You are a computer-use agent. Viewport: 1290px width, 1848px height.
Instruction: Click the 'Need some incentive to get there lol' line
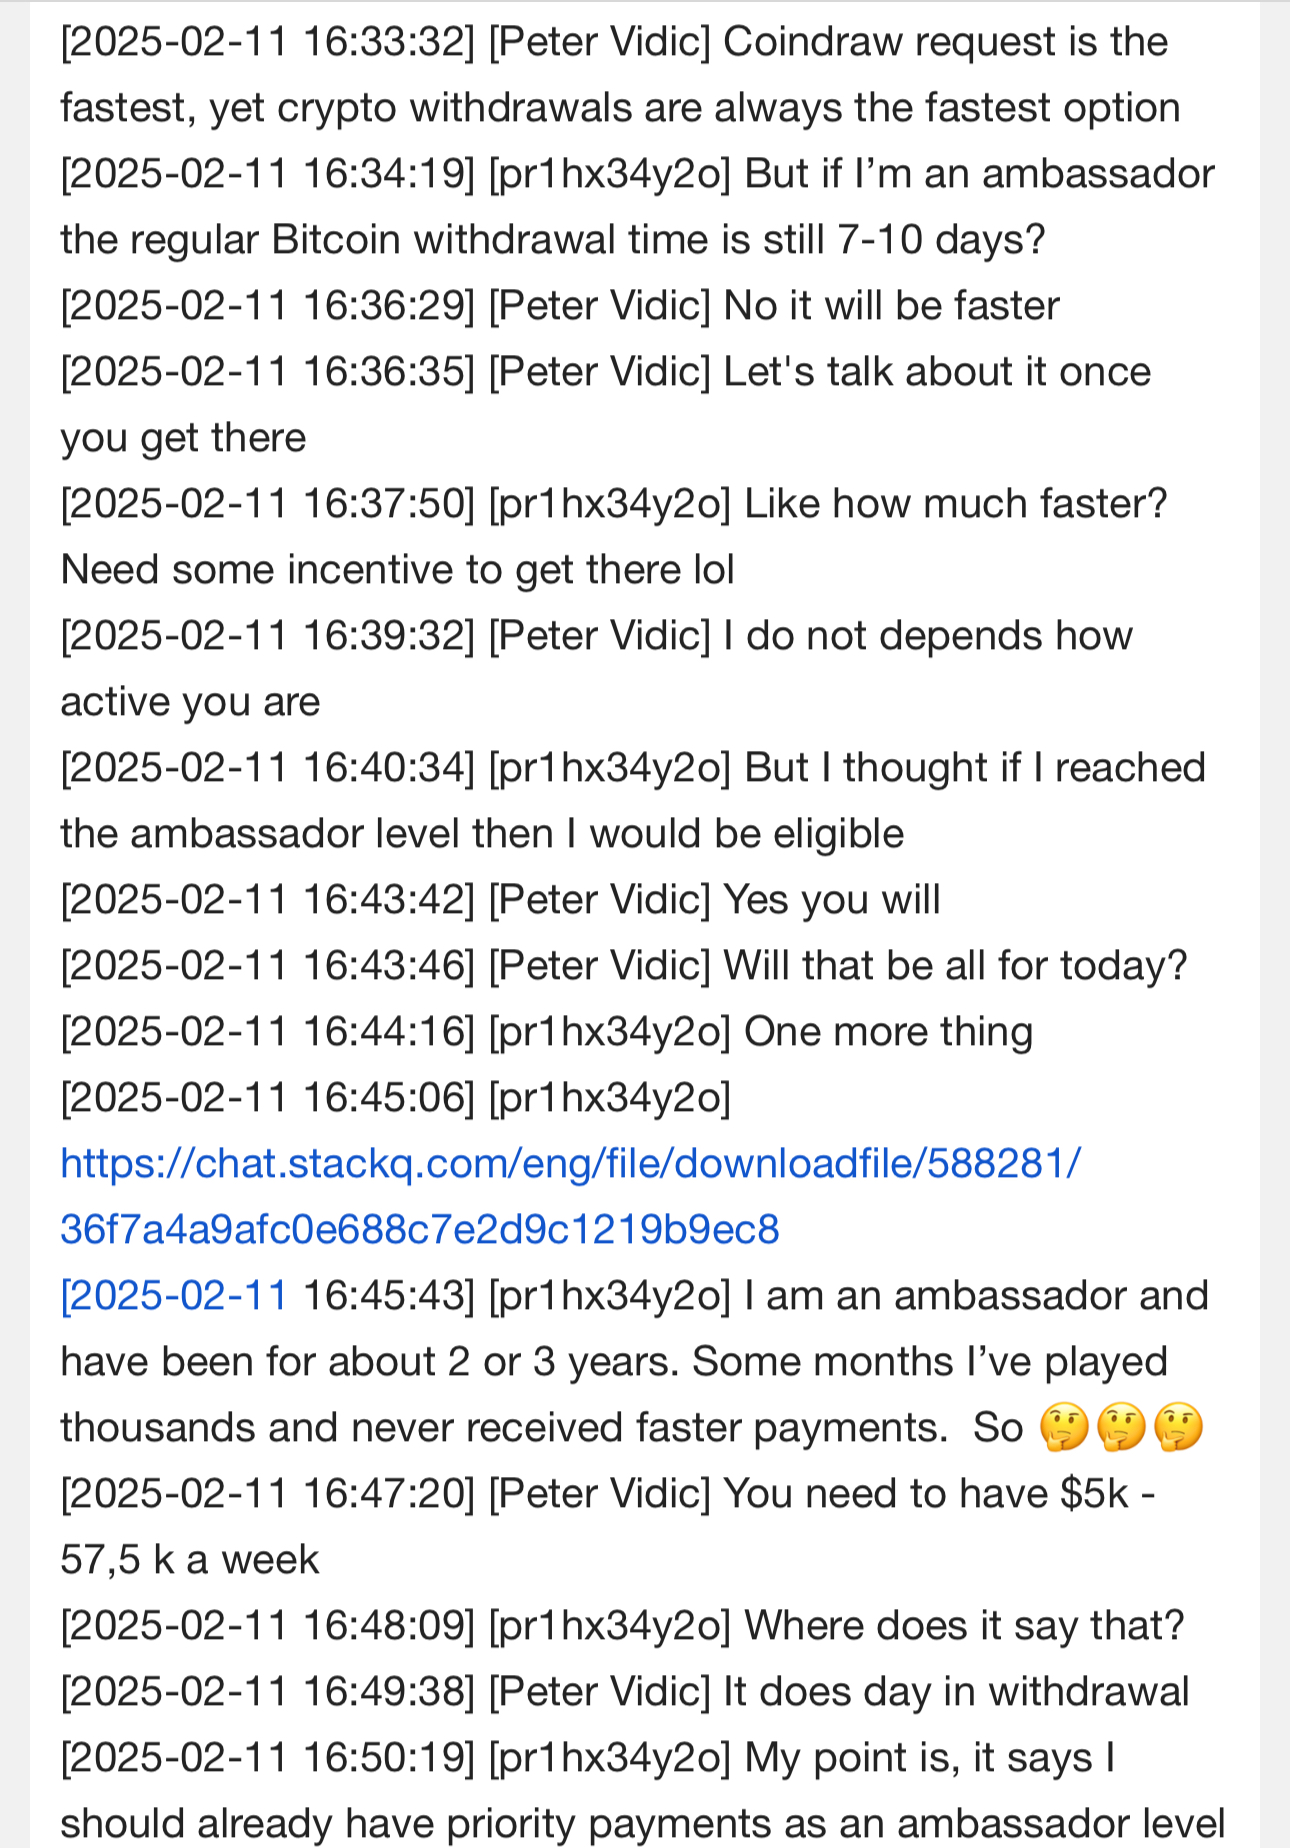click(x=397, y=569)
